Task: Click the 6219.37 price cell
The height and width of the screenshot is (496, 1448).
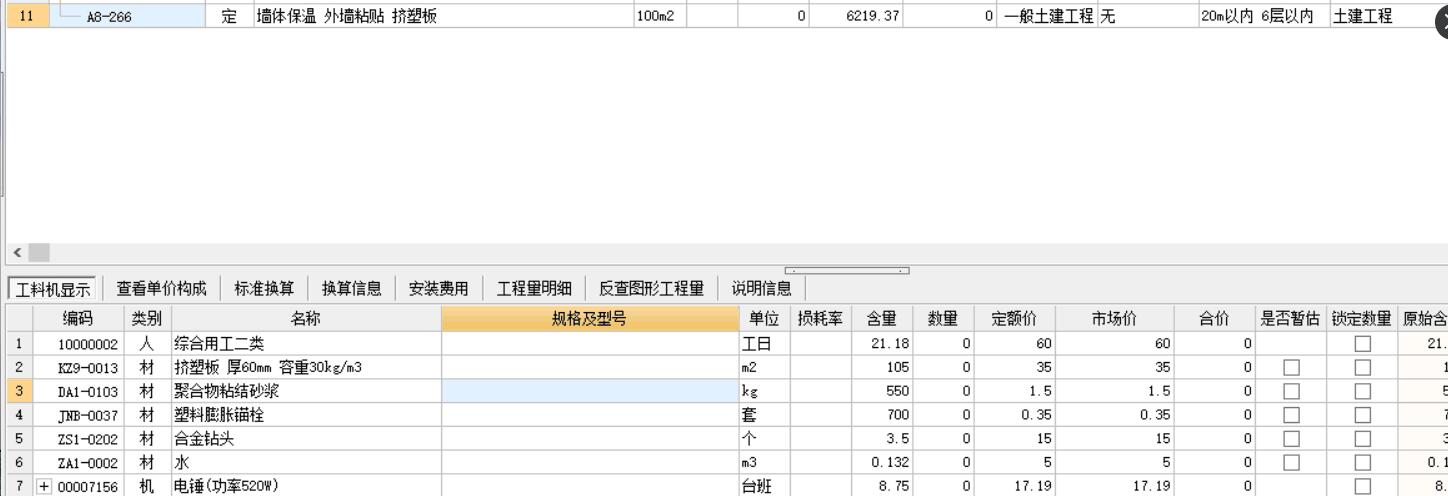Action: pyautogui.click(x=855, y=16)
